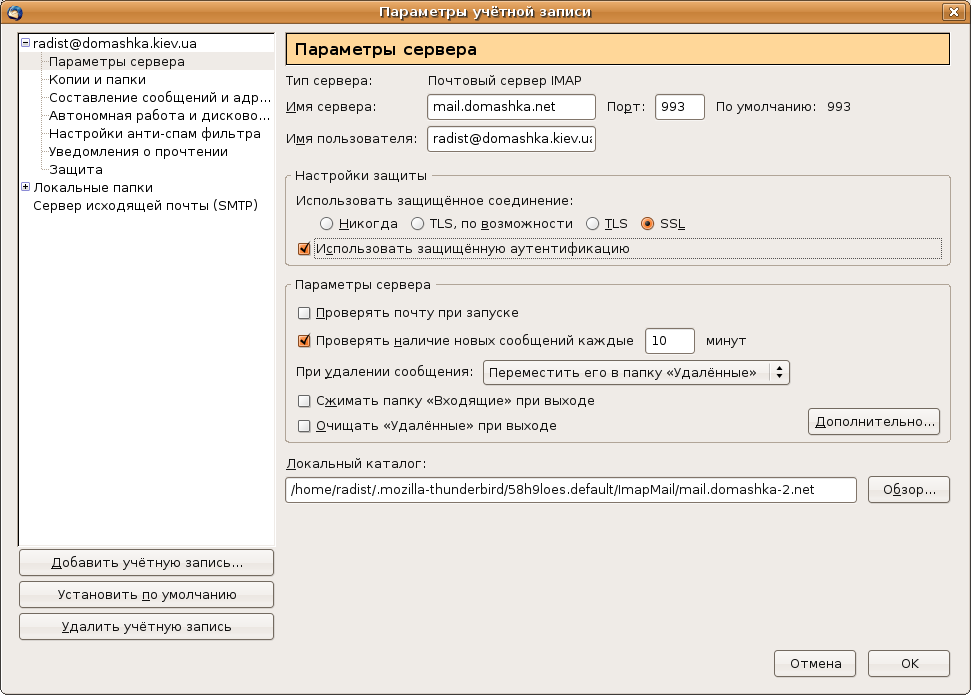Go to Защита settings page
This screenshot has height=695, width=971.
click(x=76, y=170)
